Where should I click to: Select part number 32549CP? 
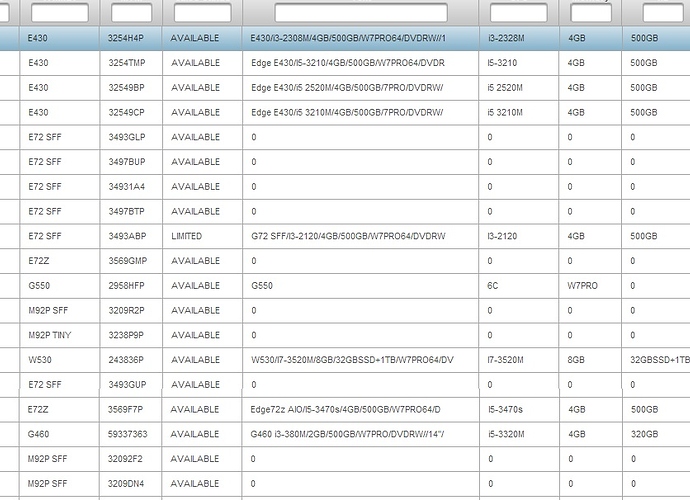[126, 112]
